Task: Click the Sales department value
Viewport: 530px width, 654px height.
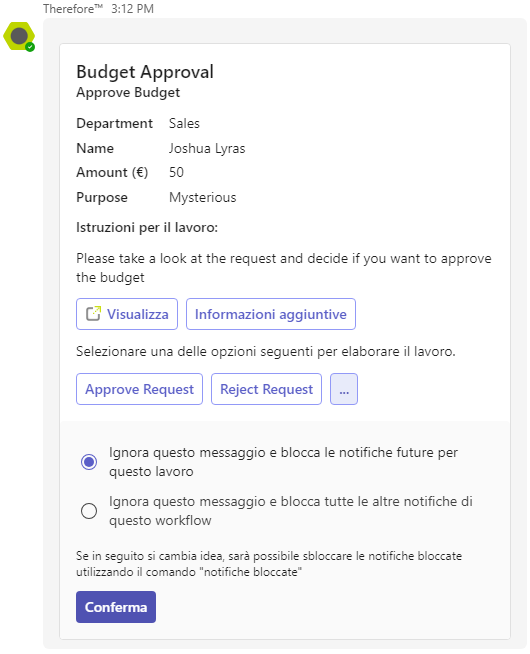Action: tap(184, 123)
